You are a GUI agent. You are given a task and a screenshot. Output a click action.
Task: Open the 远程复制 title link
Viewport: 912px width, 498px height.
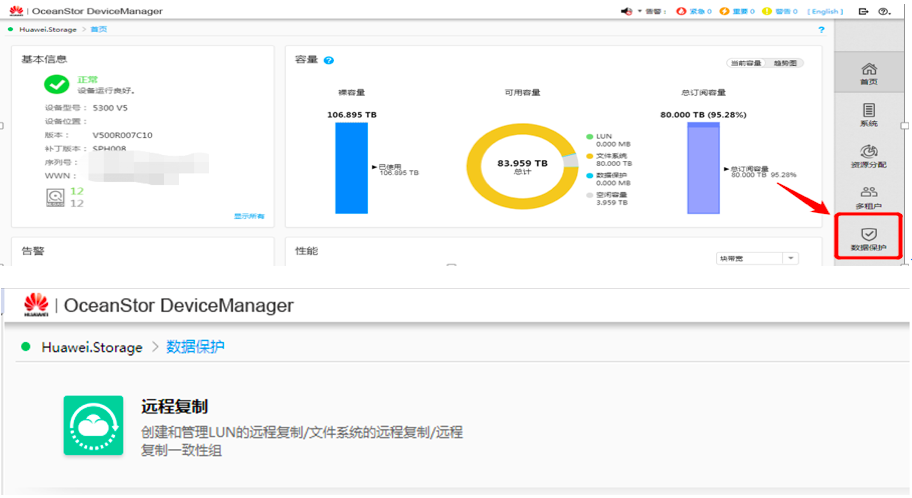click(x=174, y=407)
